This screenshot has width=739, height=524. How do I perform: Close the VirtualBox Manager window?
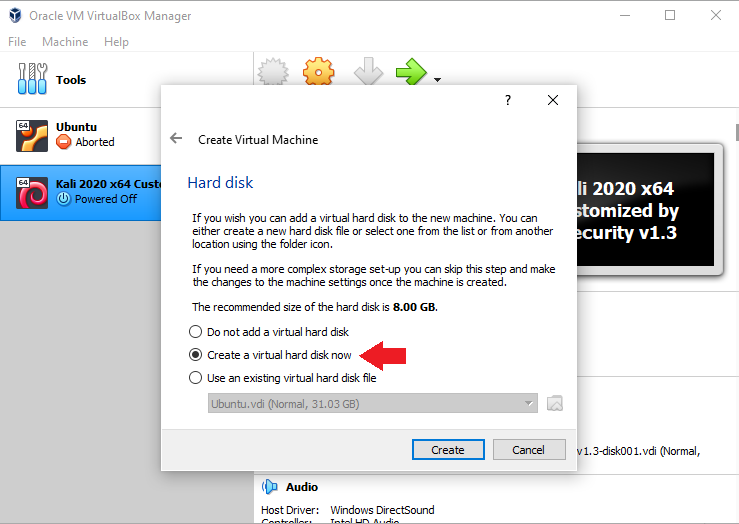click(715, 16)
